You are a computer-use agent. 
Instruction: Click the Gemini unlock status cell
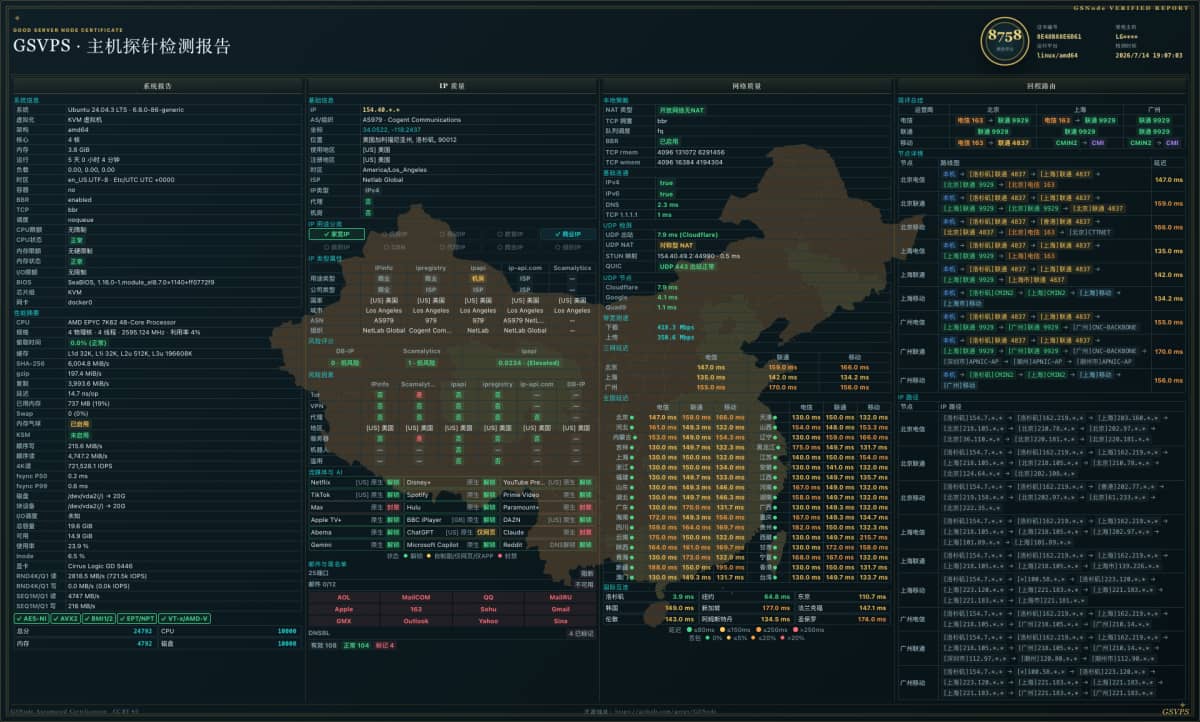354,545
